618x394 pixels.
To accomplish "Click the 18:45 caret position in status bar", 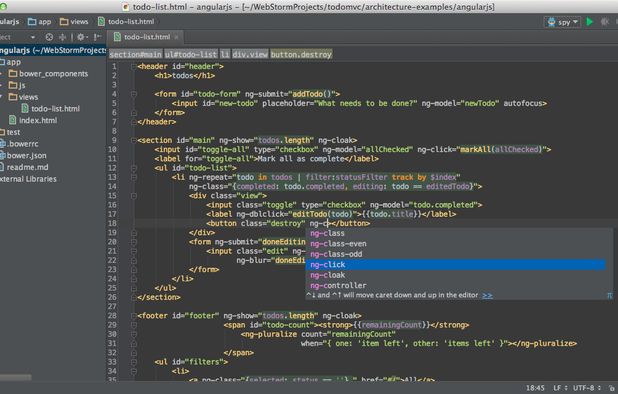I will 535,388.
